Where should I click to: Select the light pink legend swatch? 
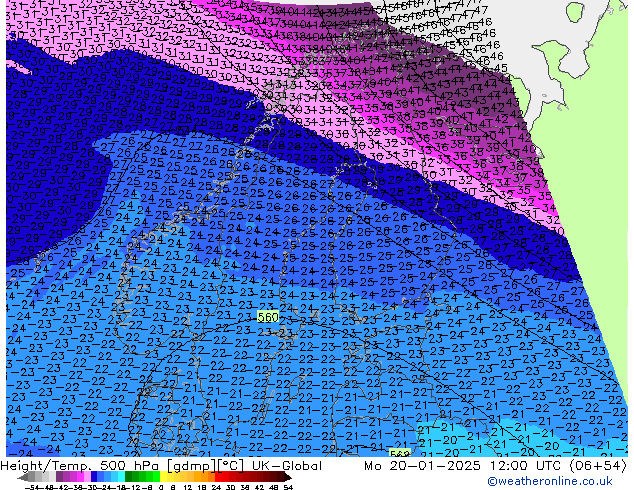tap(87, 477)
